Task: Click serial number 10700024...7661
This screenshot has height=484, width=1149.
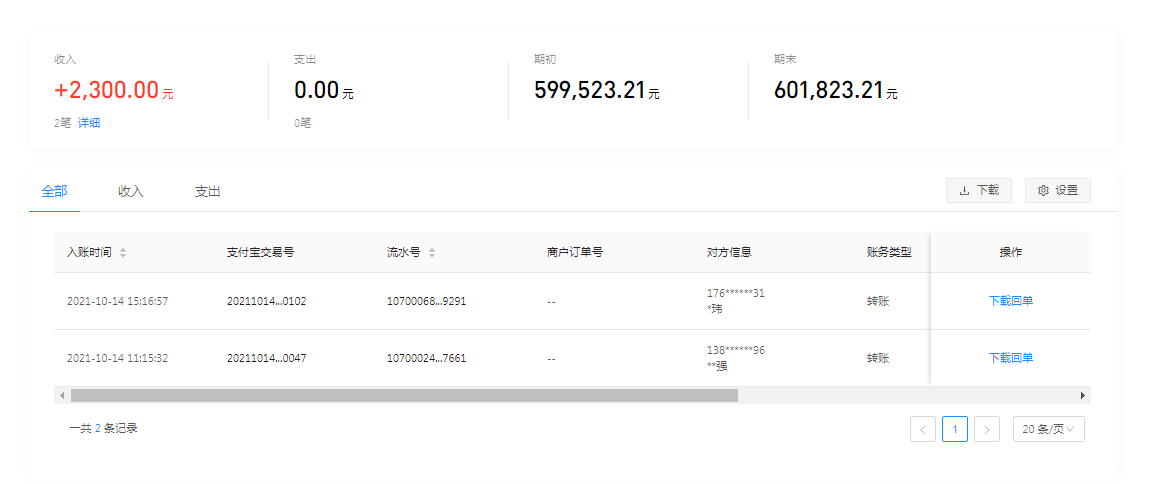Action: (x=426, y=358)
